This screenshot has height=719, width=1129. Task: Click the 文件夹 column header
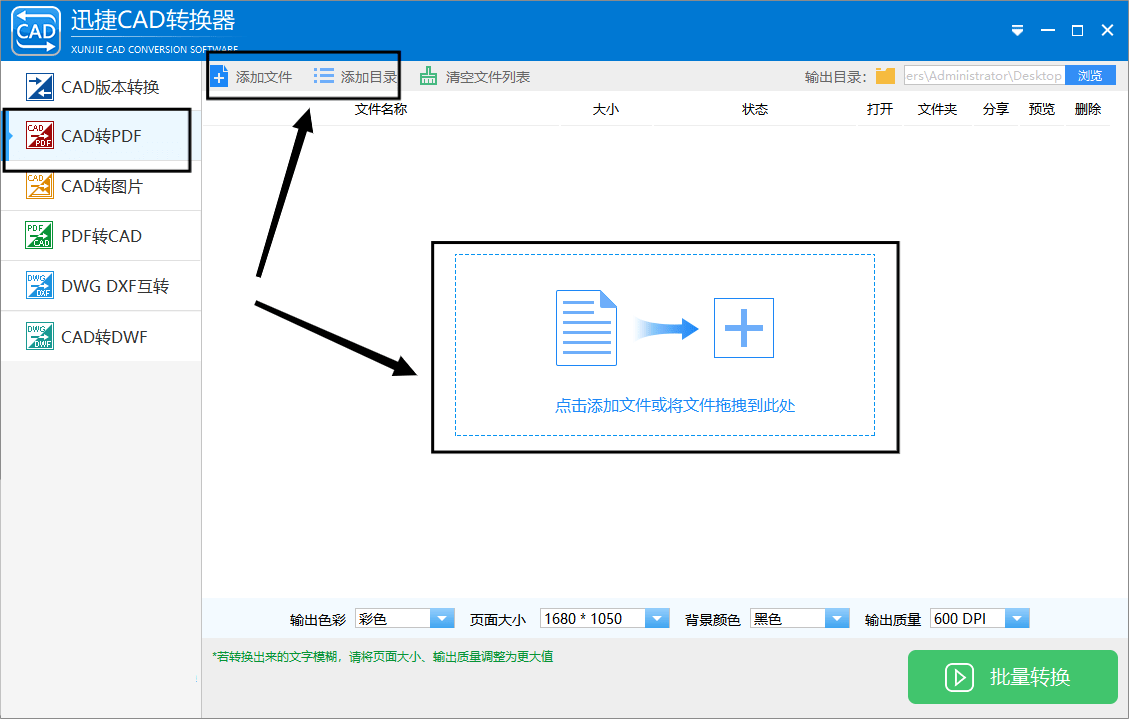pyautogui.click(x=937, y=109)
